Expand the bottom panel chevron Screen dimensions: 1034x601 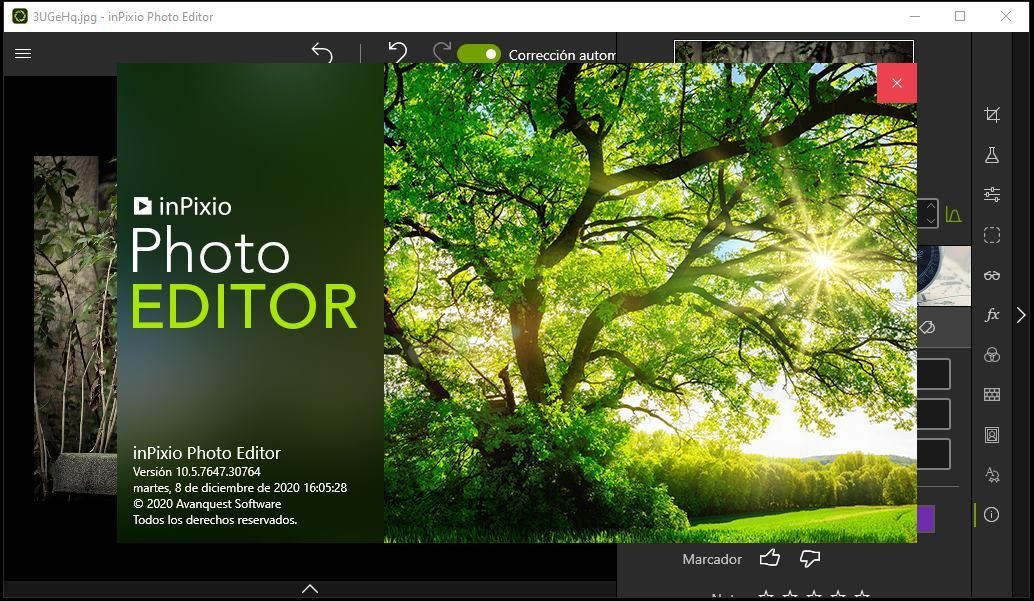pos(310,588)
